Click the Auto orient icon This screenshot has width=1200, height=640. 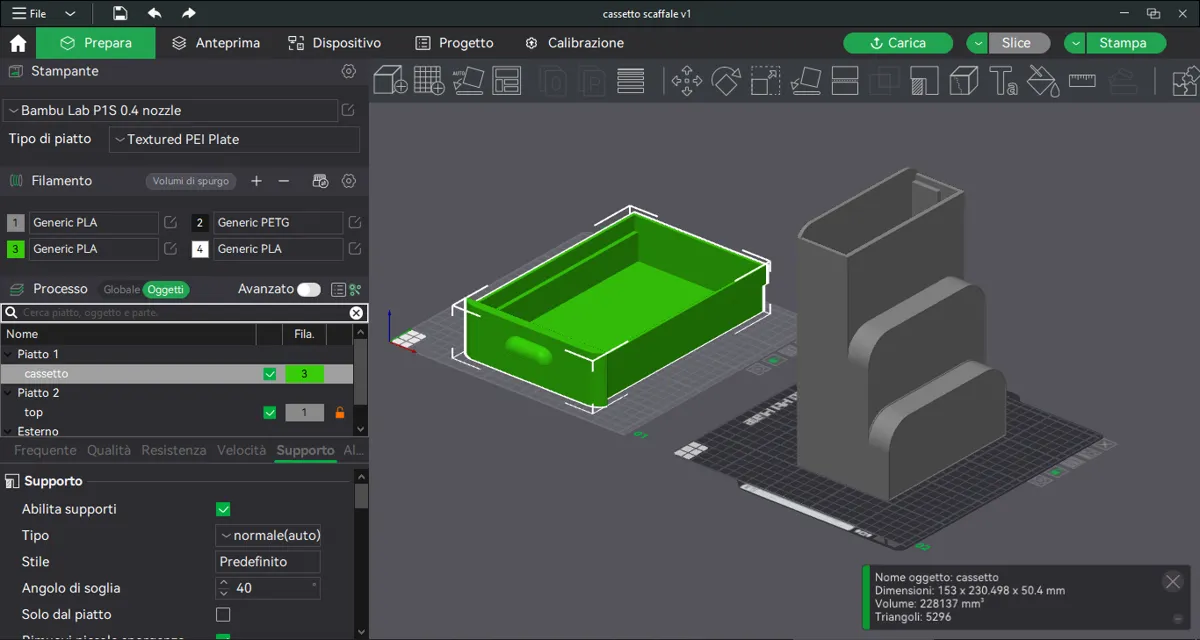468,80
